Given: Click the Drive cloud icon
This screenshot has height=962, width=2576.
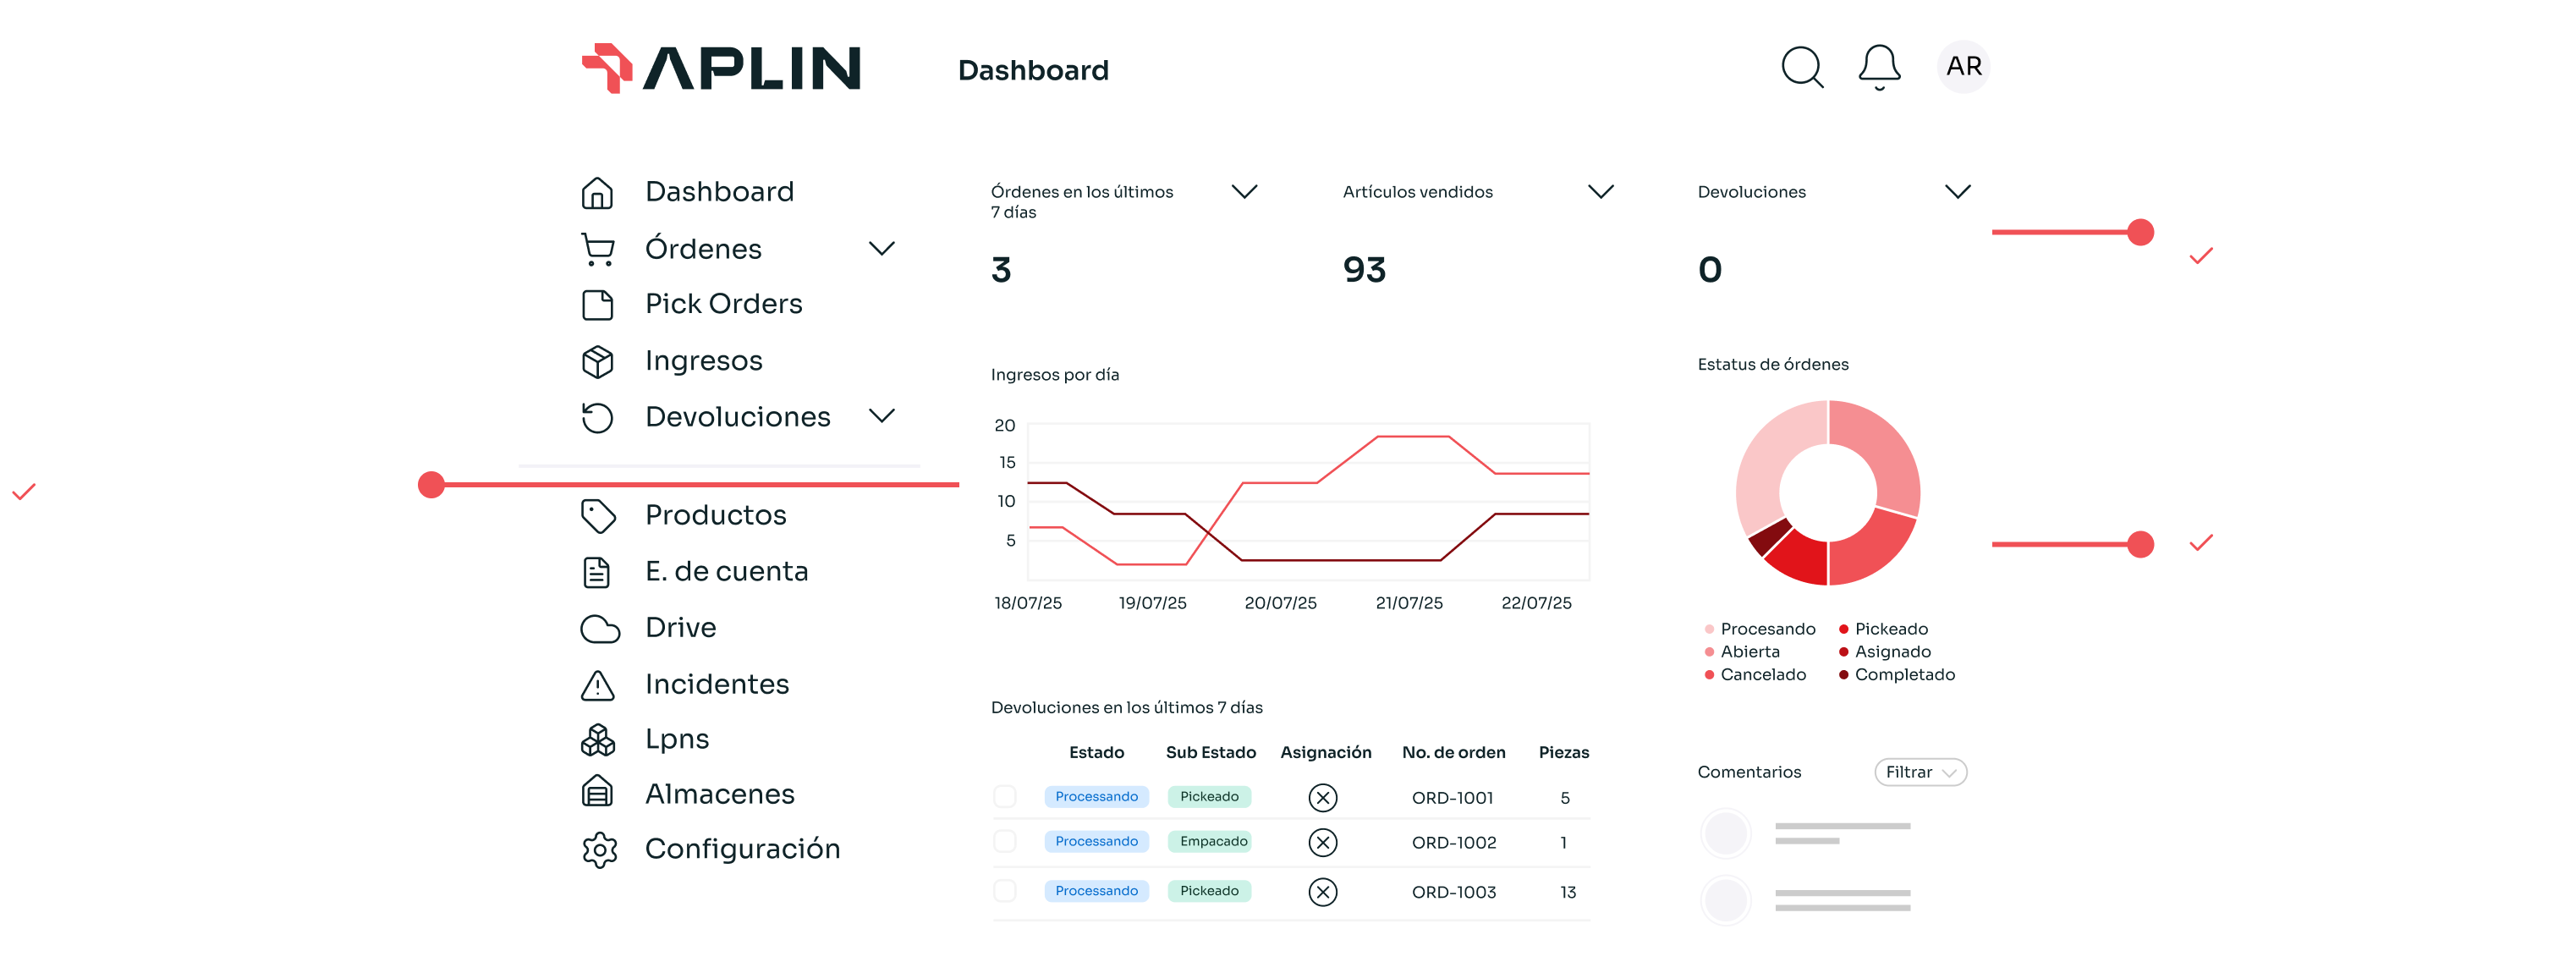Looking at the screenshot, I should click(599, 628).
